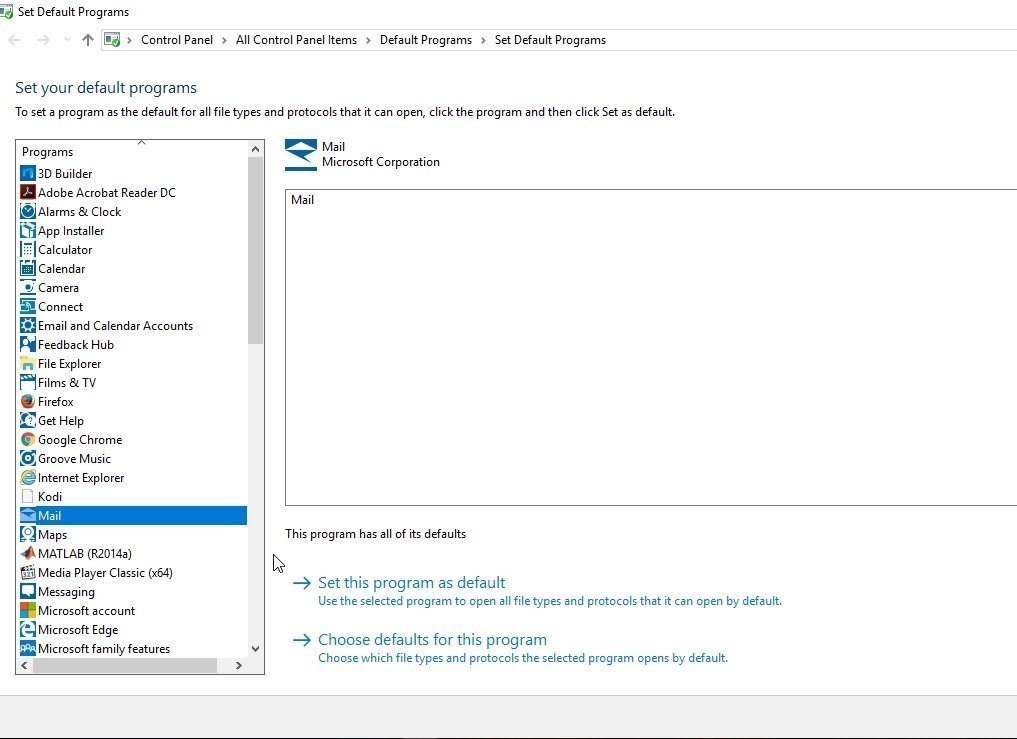Screen dimensions: 1017x739
Task: Click Choose defaults for this program
Action: [x=432, y=640]
